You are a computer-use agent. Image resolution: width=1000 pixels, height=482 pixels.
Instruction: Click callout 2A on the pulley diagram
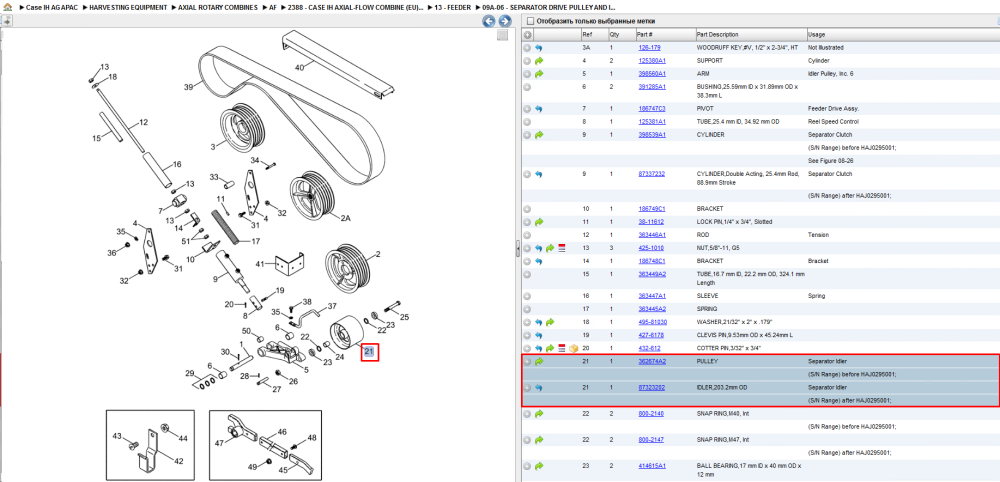[346, 218]
